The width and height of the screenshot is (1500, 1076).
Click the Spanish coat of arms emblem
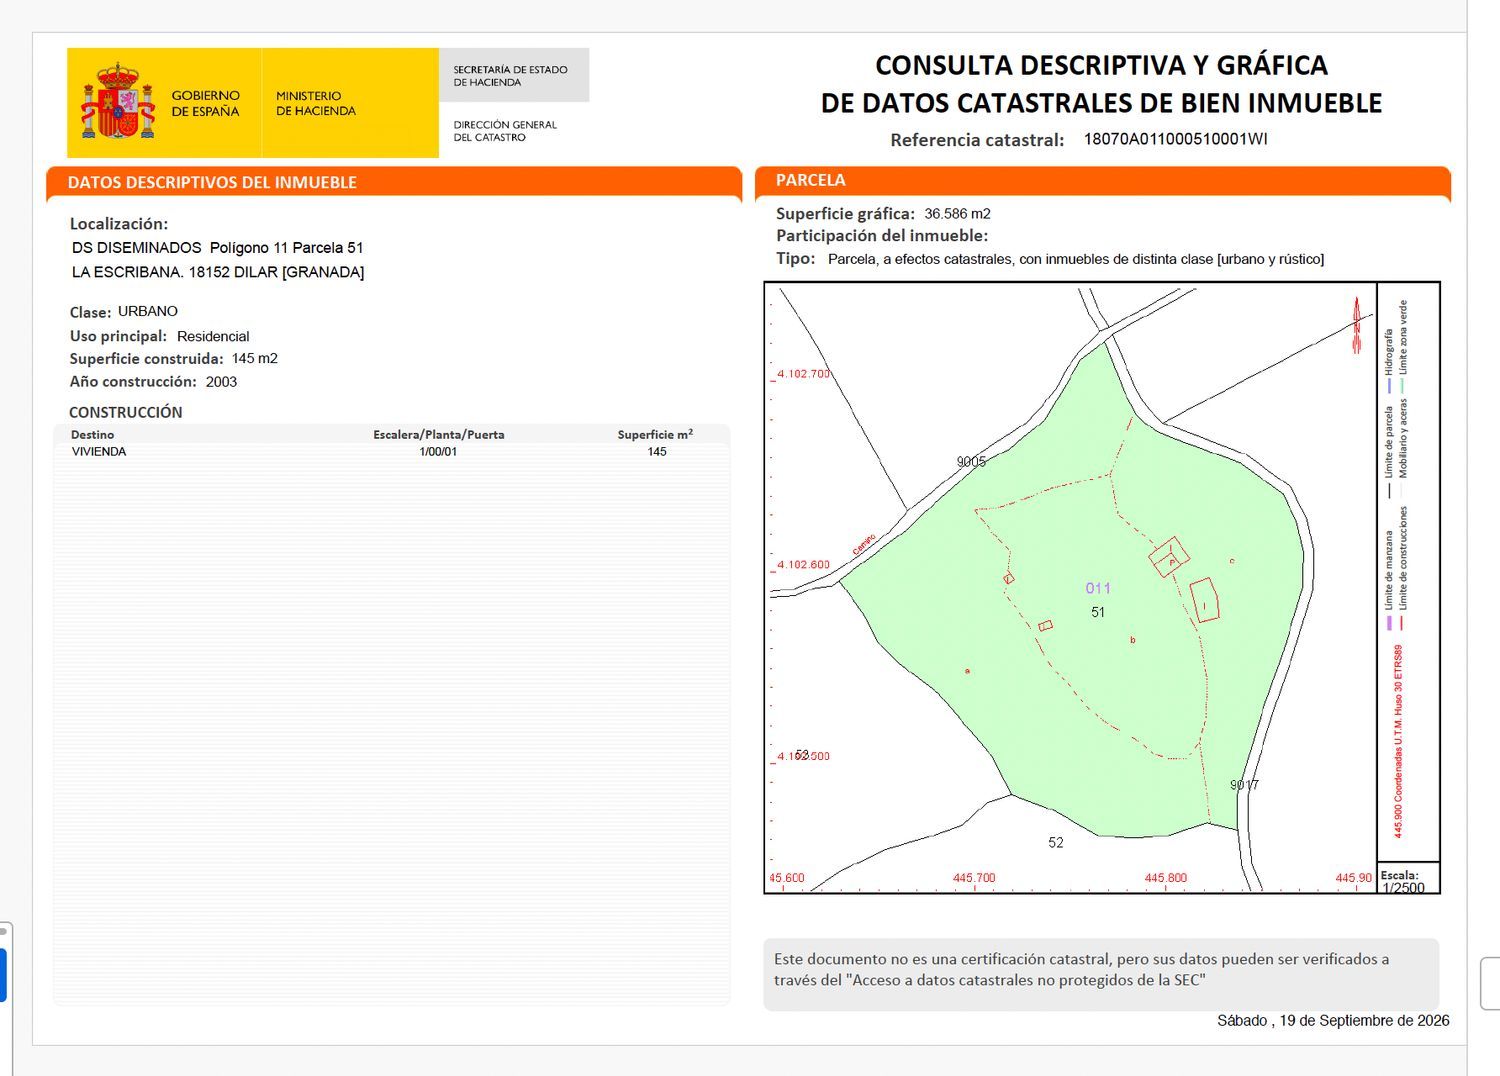tap(118, 102)
